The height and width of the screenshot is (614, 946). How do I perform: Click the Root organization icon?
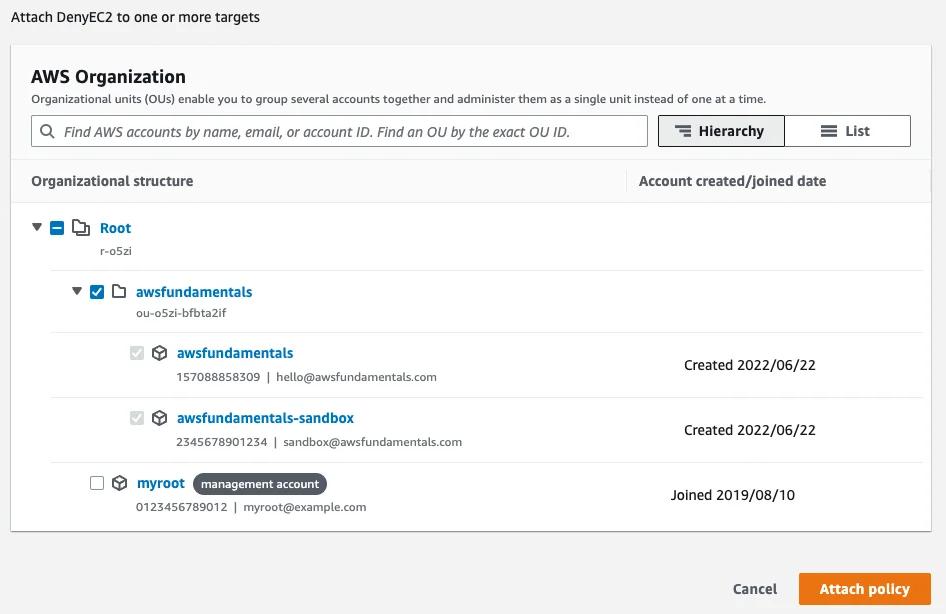[81, 228]
